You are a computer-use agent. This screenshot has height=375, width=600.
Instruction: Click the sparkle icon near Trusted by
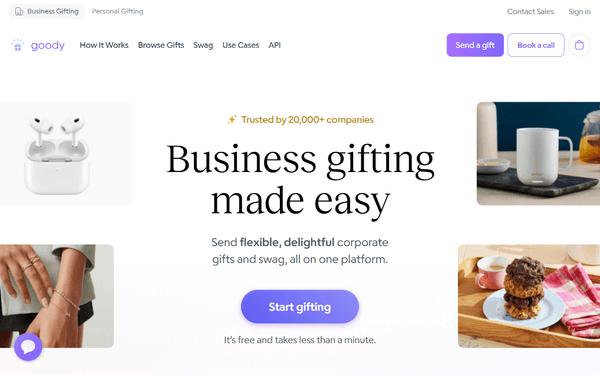pos(232,120)
